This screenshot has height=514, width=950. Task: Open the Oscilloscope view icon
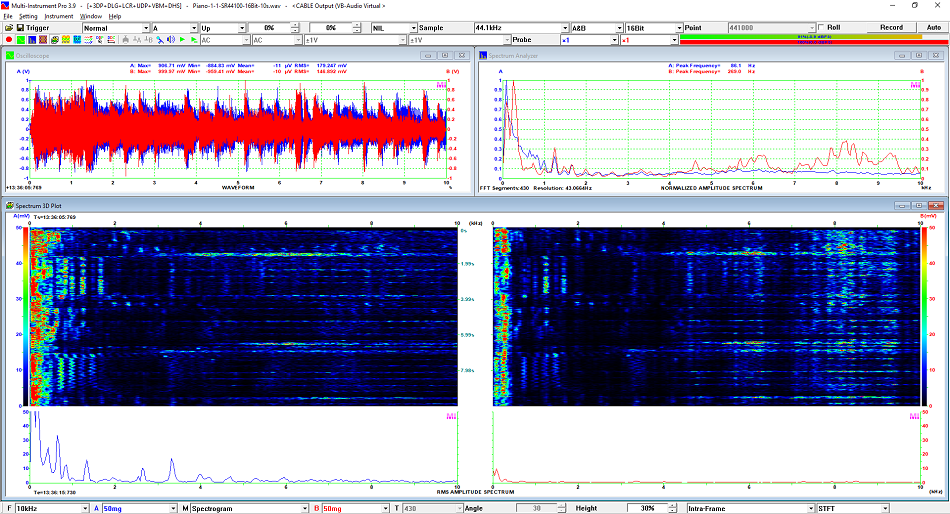click(21, 40)
